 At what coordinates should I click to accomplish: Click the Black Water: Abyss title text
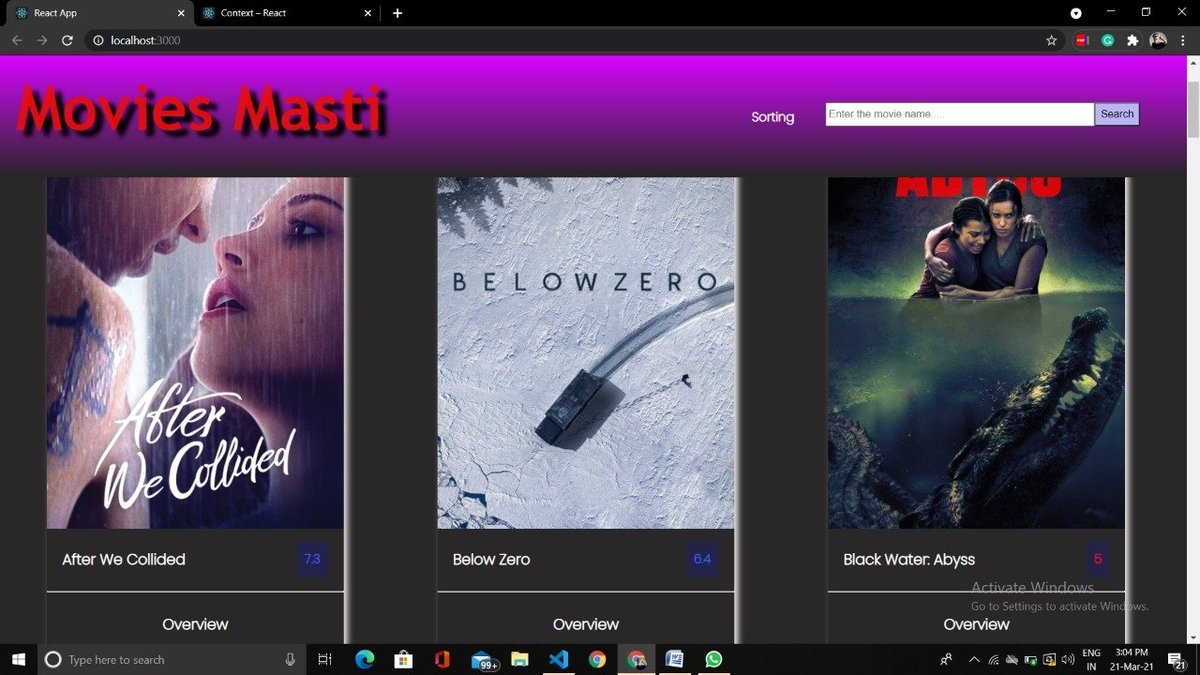(909, 559)
